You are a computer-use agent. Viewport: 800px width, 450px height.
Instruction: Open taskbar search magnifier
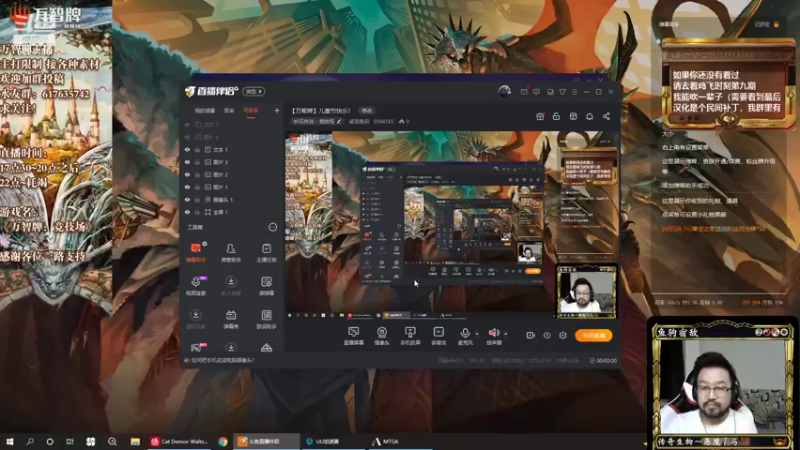click(x=30, y=441)
